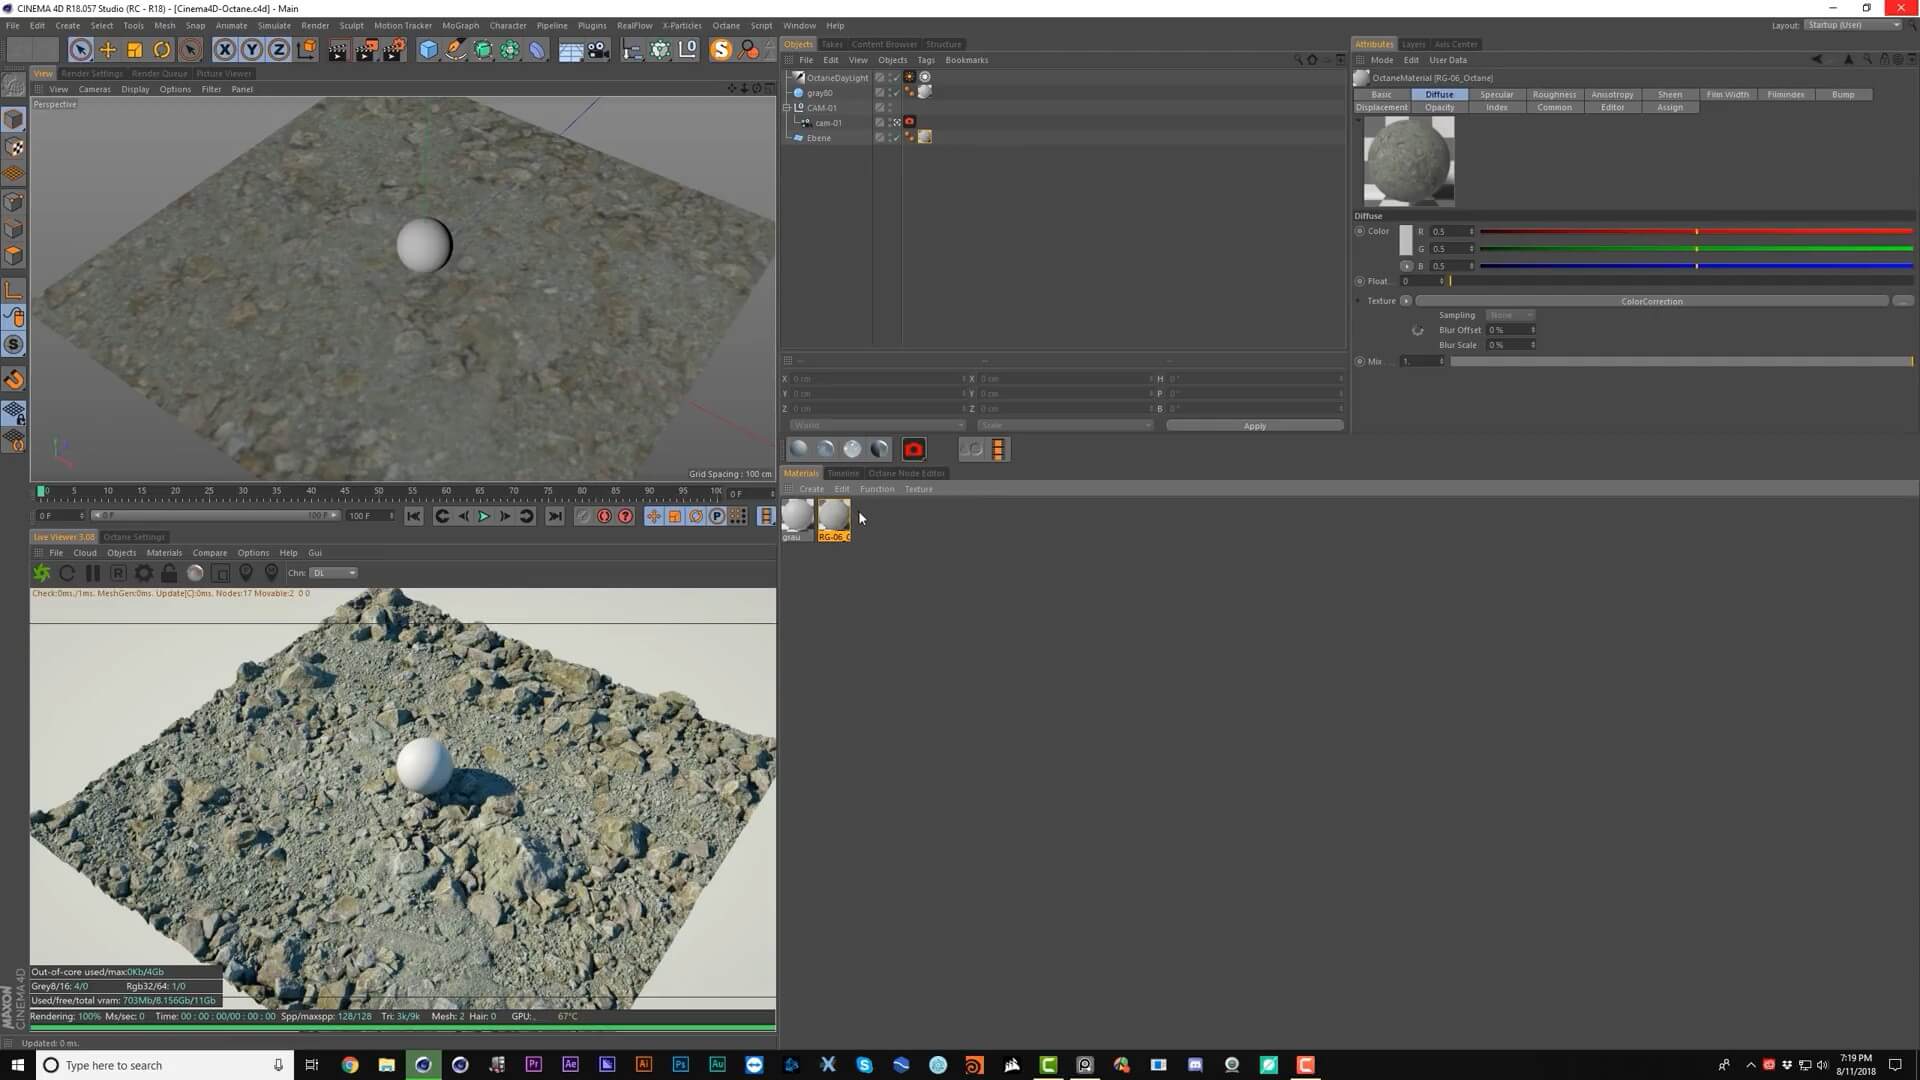
Task: Open the ColorCorrection texture button
Action: point(1651,301)
